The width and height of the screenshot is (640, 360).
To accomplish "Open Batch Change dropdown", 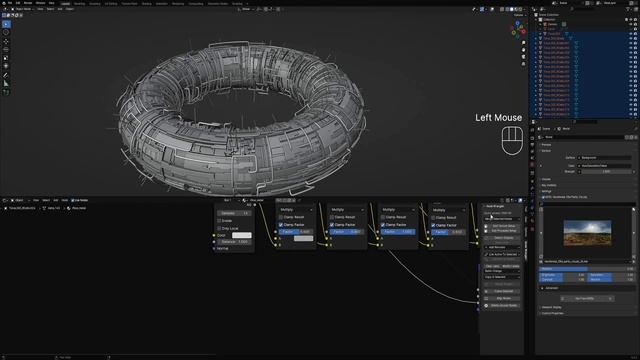I will pos(502,271).
